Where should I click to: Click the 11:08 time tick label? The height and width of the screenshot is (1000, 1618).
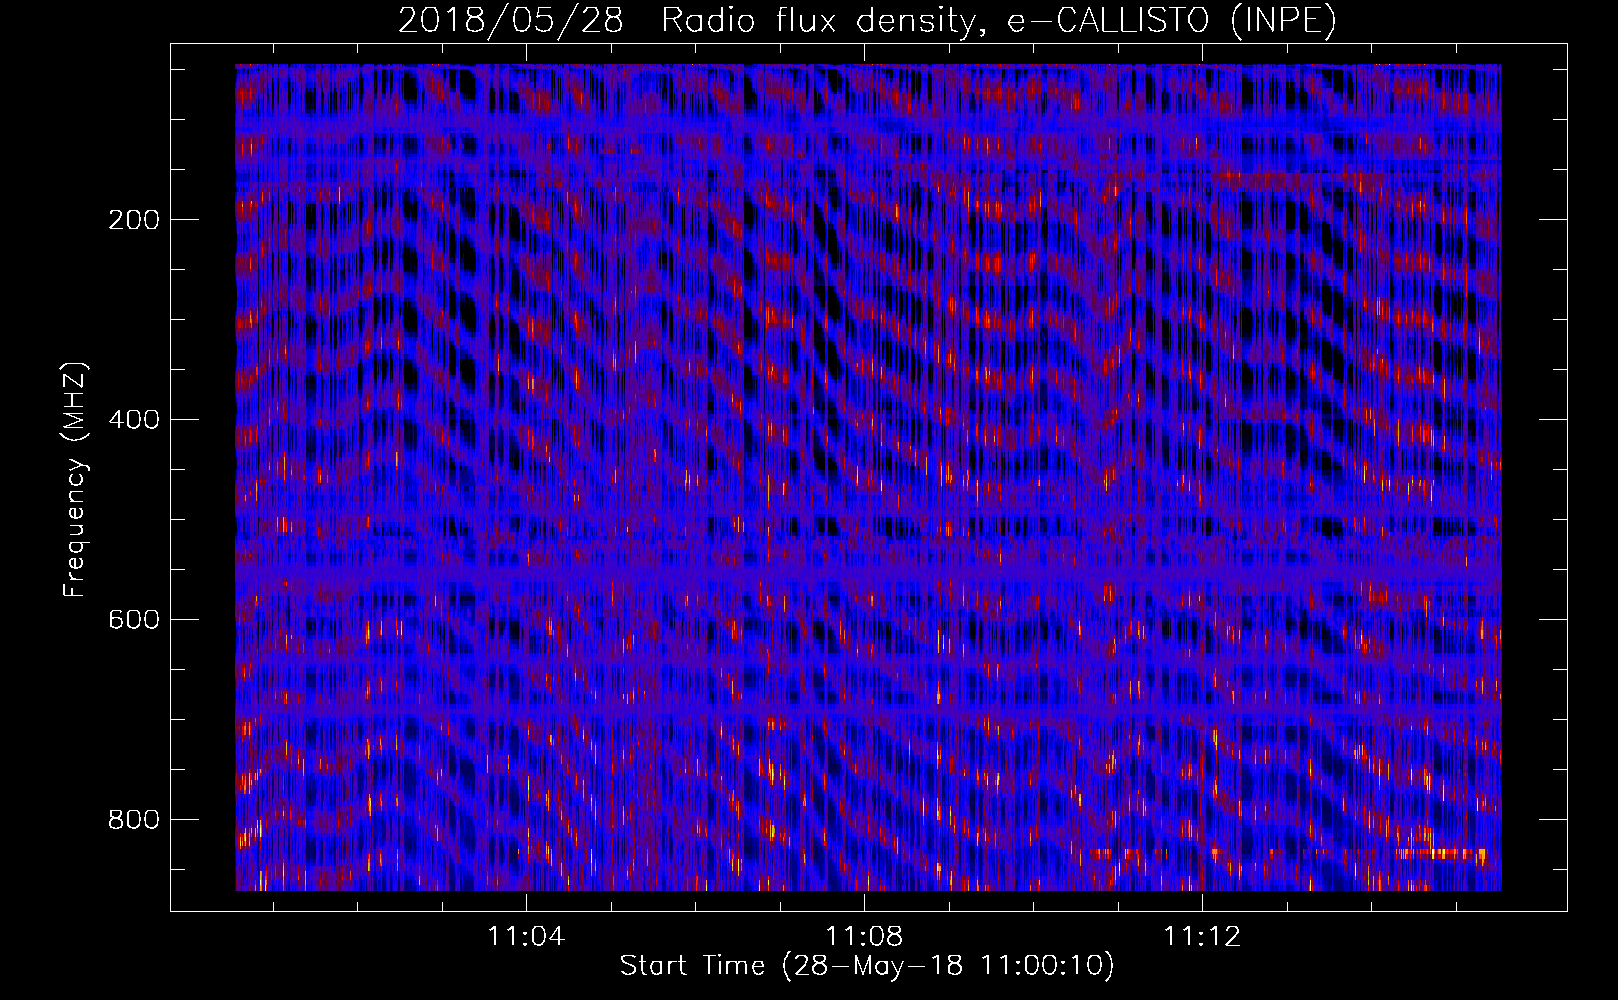[x=864, y=937]
